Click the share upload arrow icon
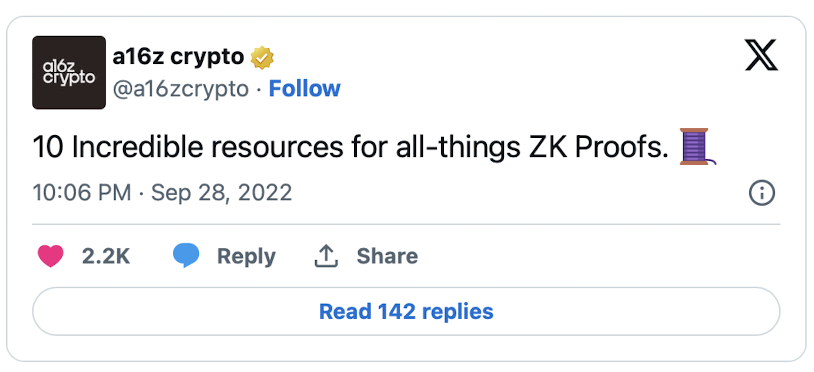Viewport: 814px width, 372px height. [x=327, y=256]
